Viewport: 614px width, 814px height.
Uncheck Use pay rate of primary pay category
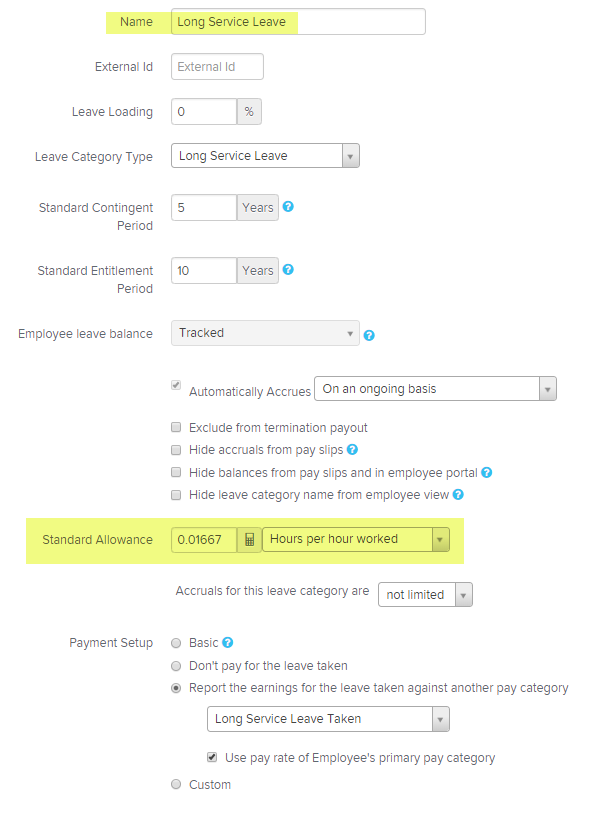pos(212,757)
